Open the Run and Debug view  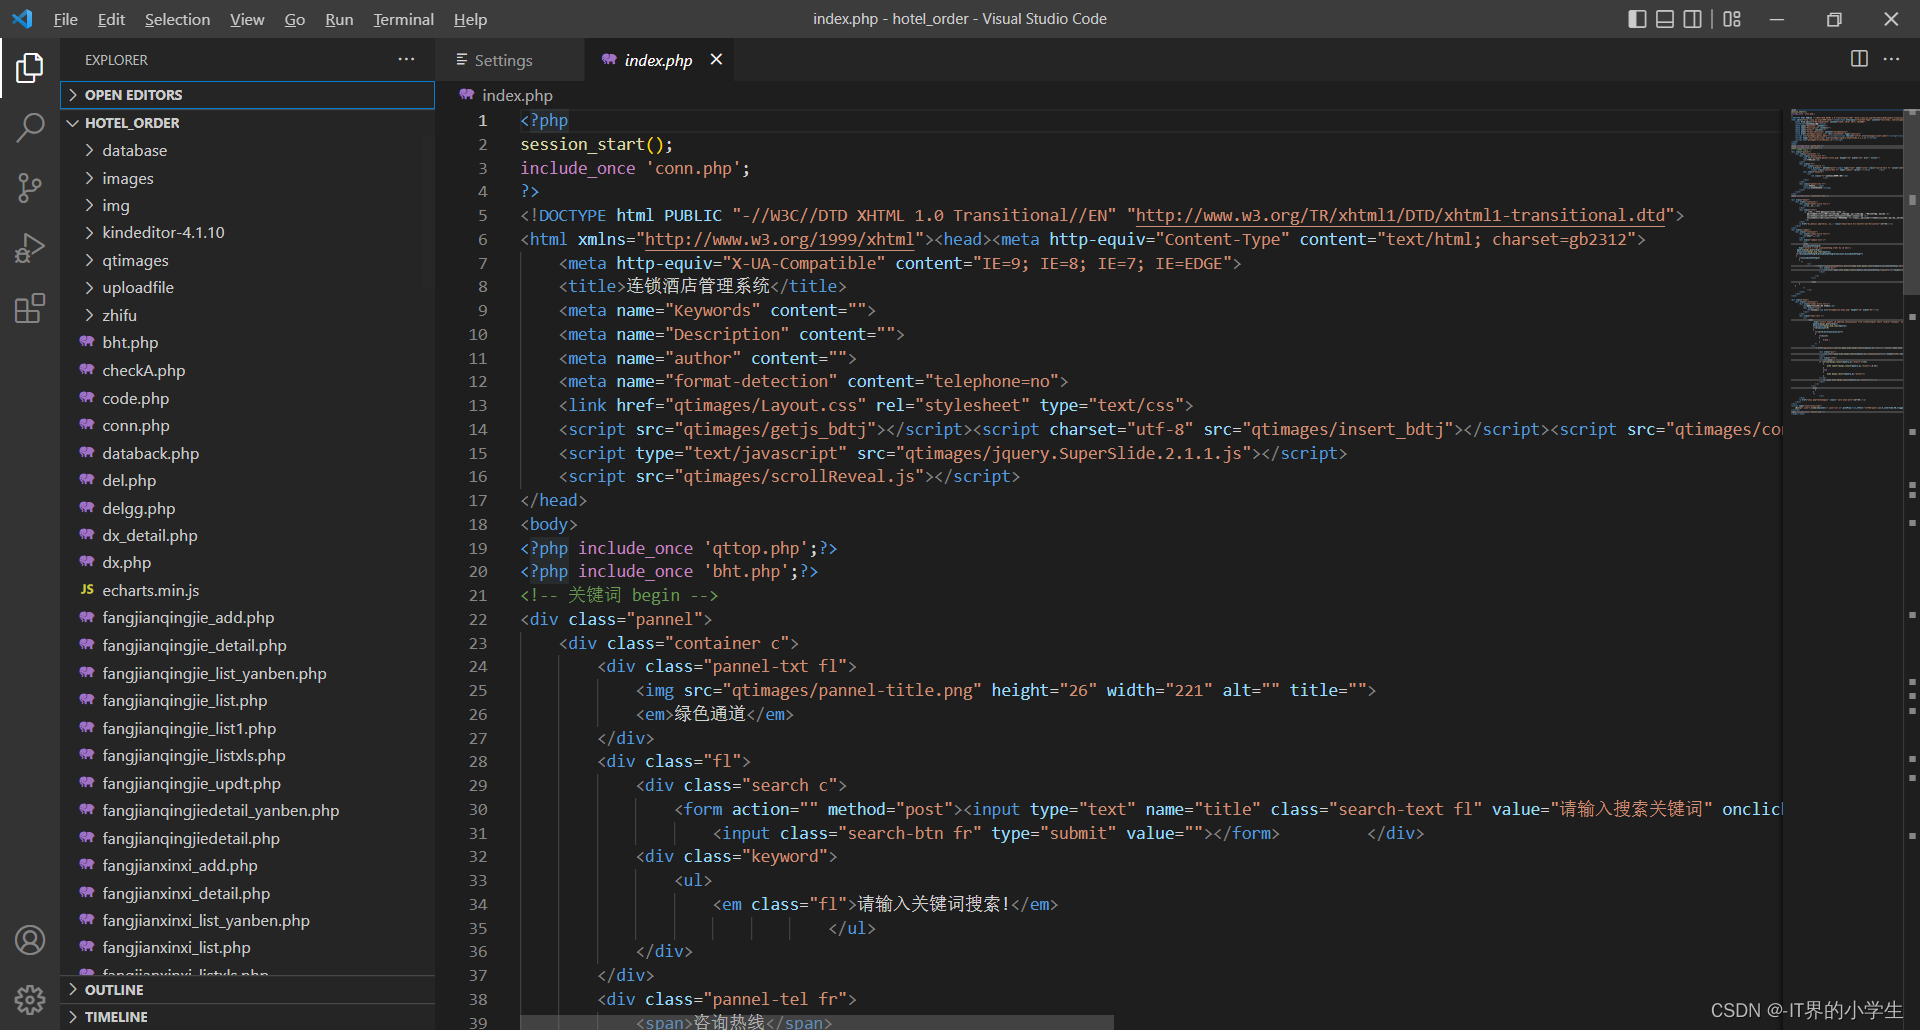30,247
